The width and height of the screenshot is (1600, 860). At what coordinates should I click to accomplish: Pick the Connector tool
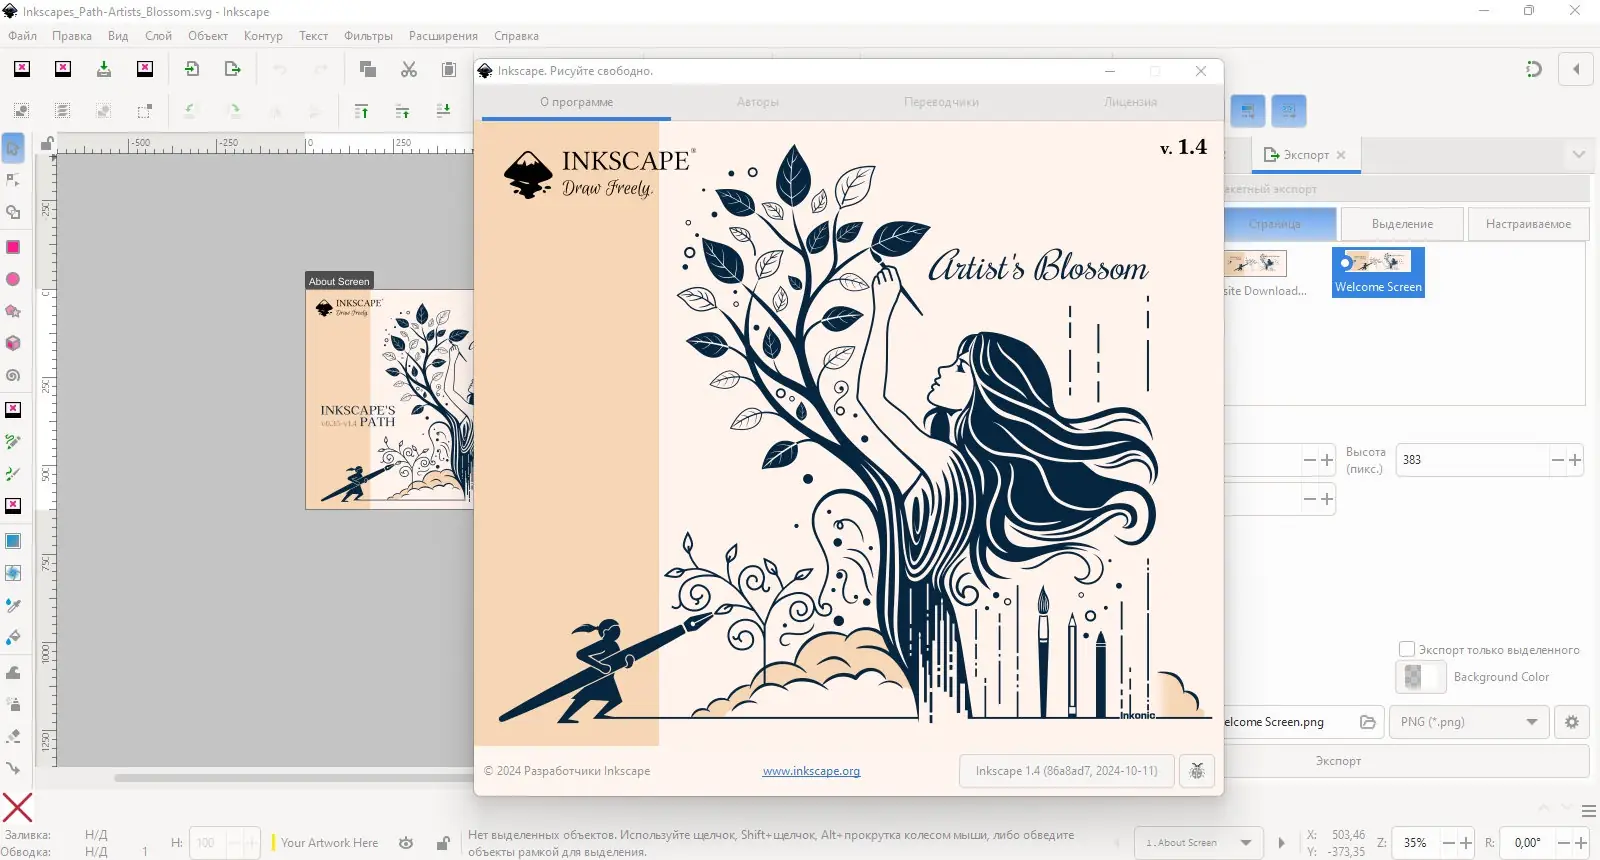(x=13, y=768)
